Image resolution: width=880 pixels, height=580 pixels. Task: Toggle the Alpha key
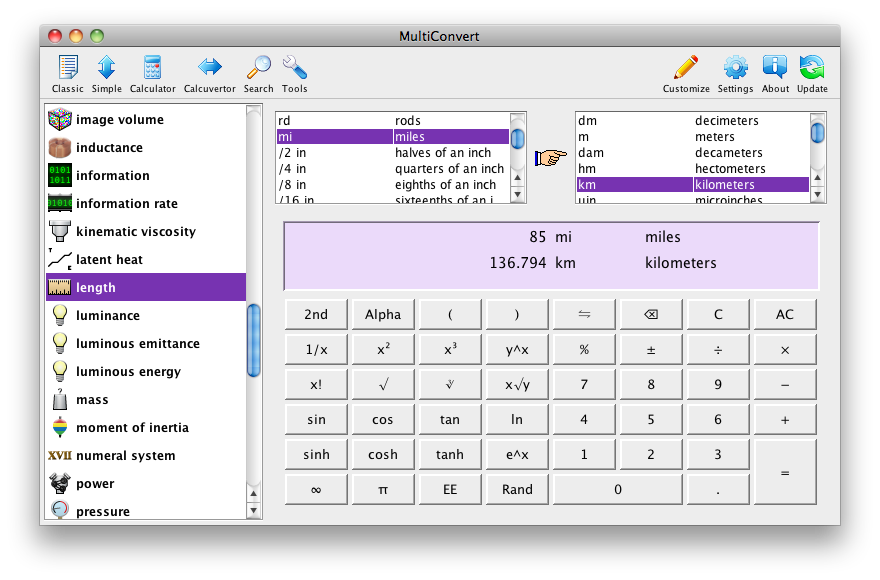tap(383, 314)
